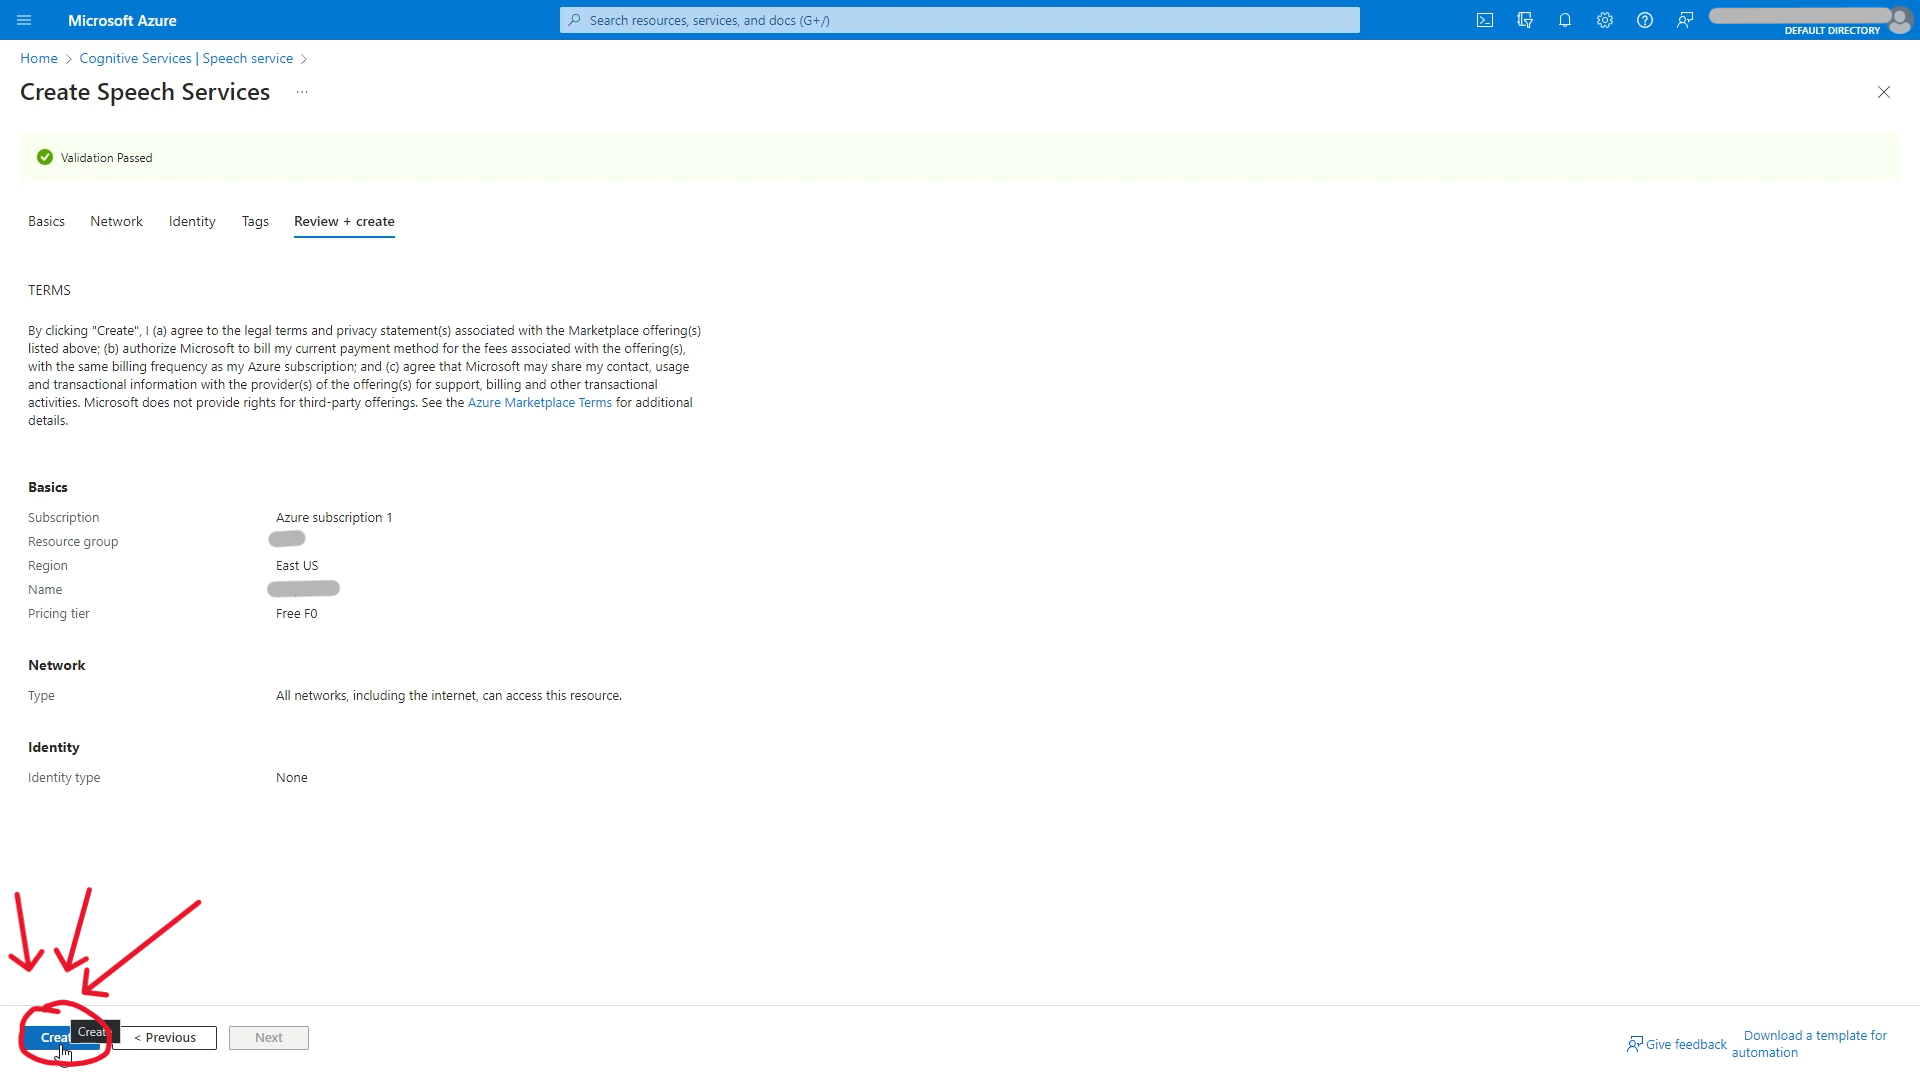Screen dimensions: 1920x1080
Task: Go to the Tags tab
Action: click(255, 221)
